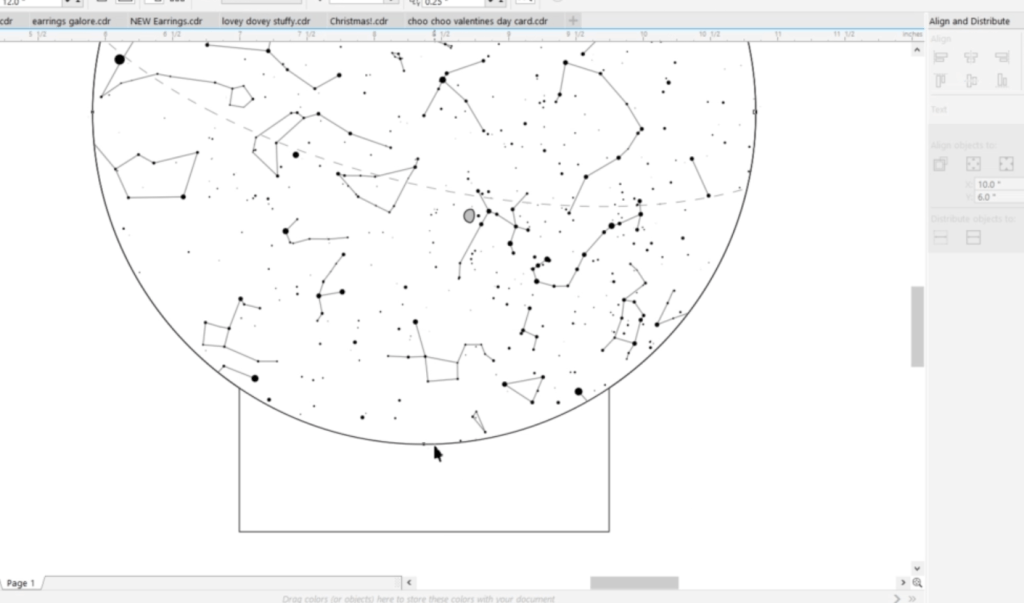1024x603 pixels.
Task: Click the Align Bottom icon
Action: click(1001, 81)
